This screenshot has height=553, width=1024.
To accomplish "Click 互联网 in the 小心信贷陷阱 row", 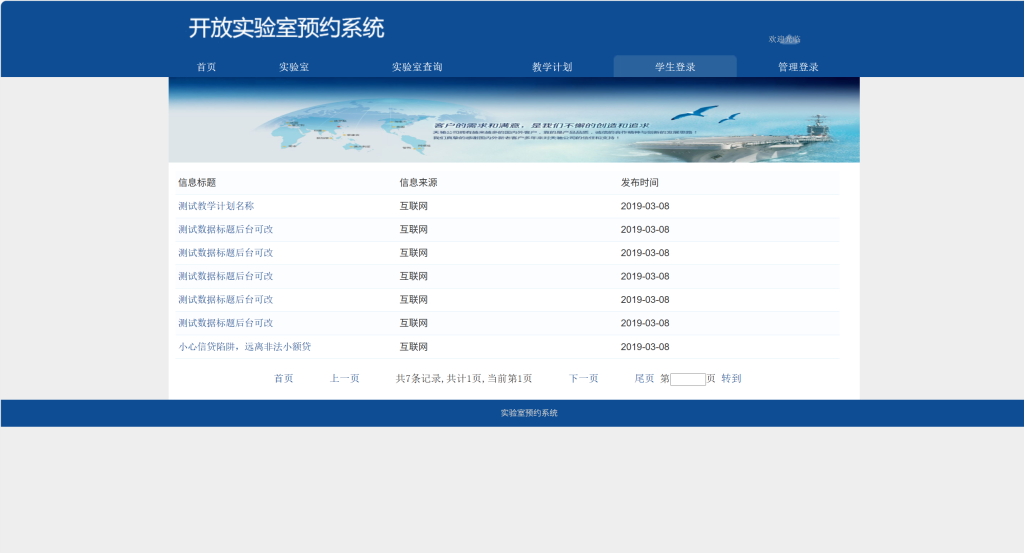I will coord(413,347).
